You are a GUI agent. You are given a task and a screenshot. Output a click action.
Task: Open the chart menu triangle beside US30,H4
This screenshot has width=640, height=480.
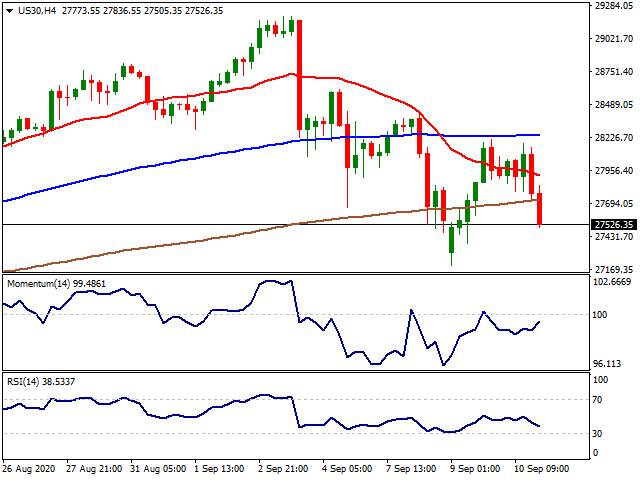[10, 11]
